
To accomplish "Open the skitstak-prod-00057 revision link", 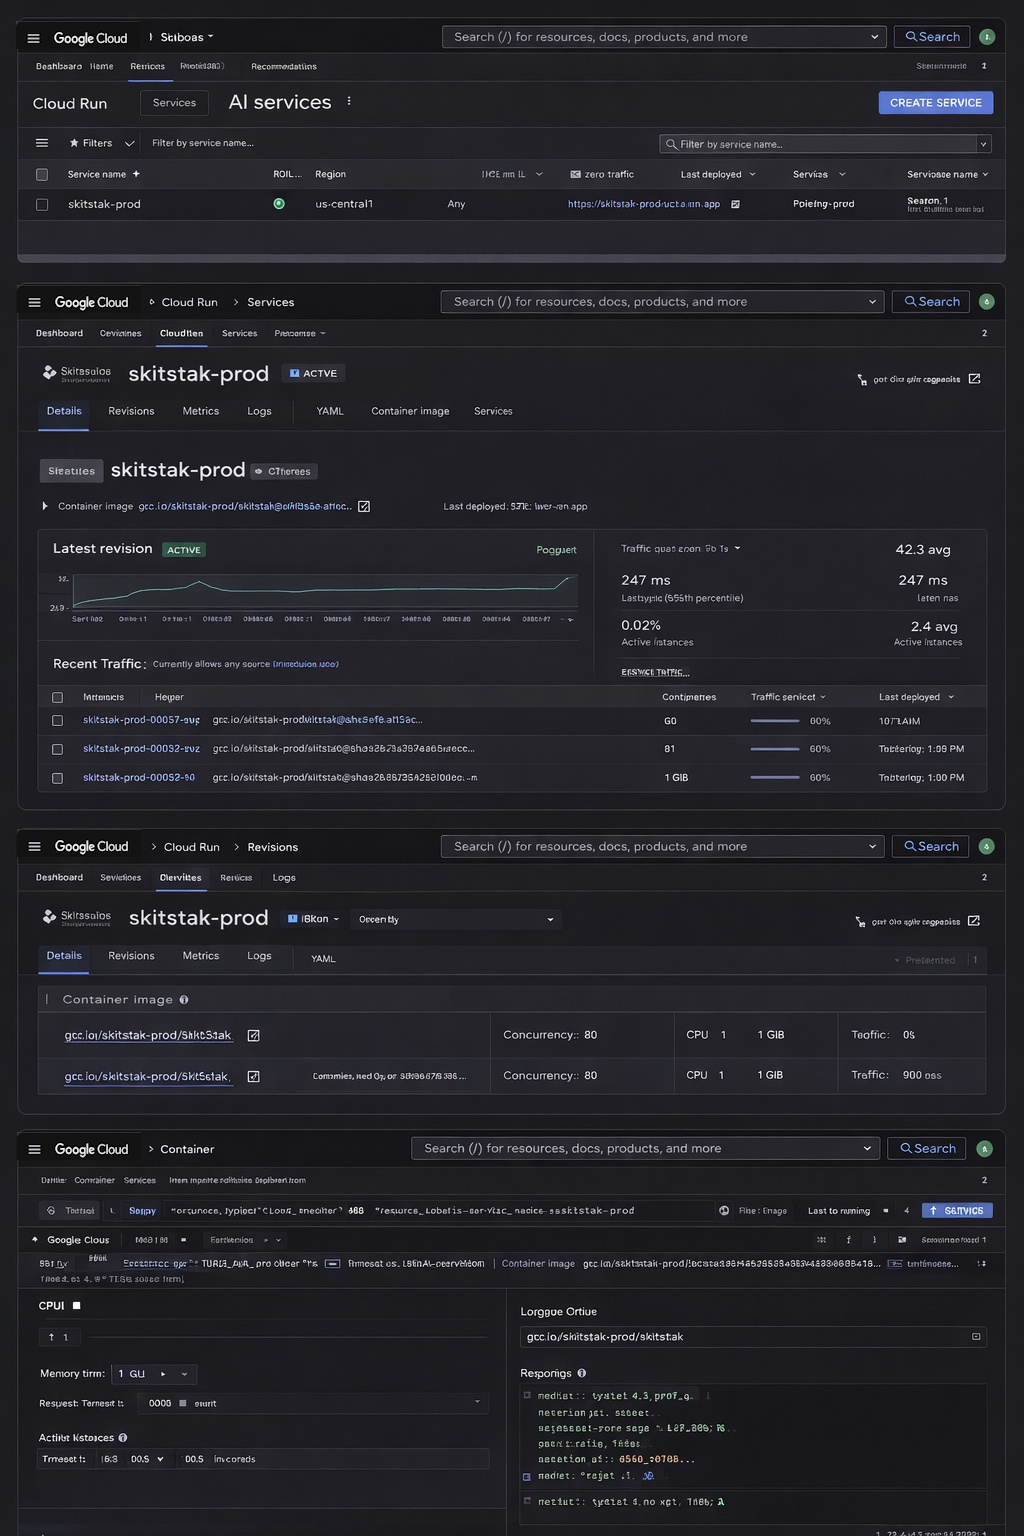I will pyautogui.click(x=141, y=720).
